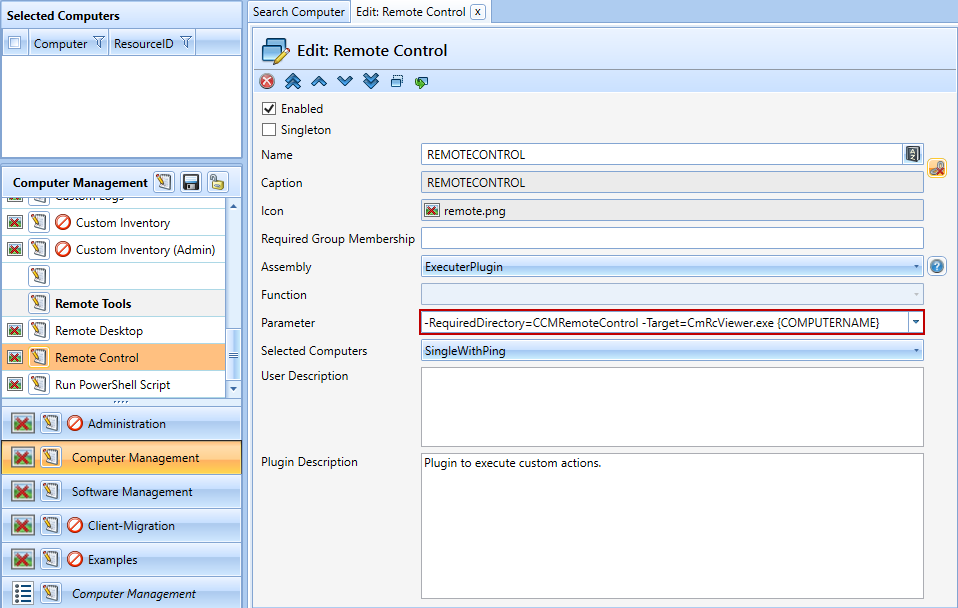Open the Function dropdown
This screenshot has width=958, height=608.
coord(672,295)
